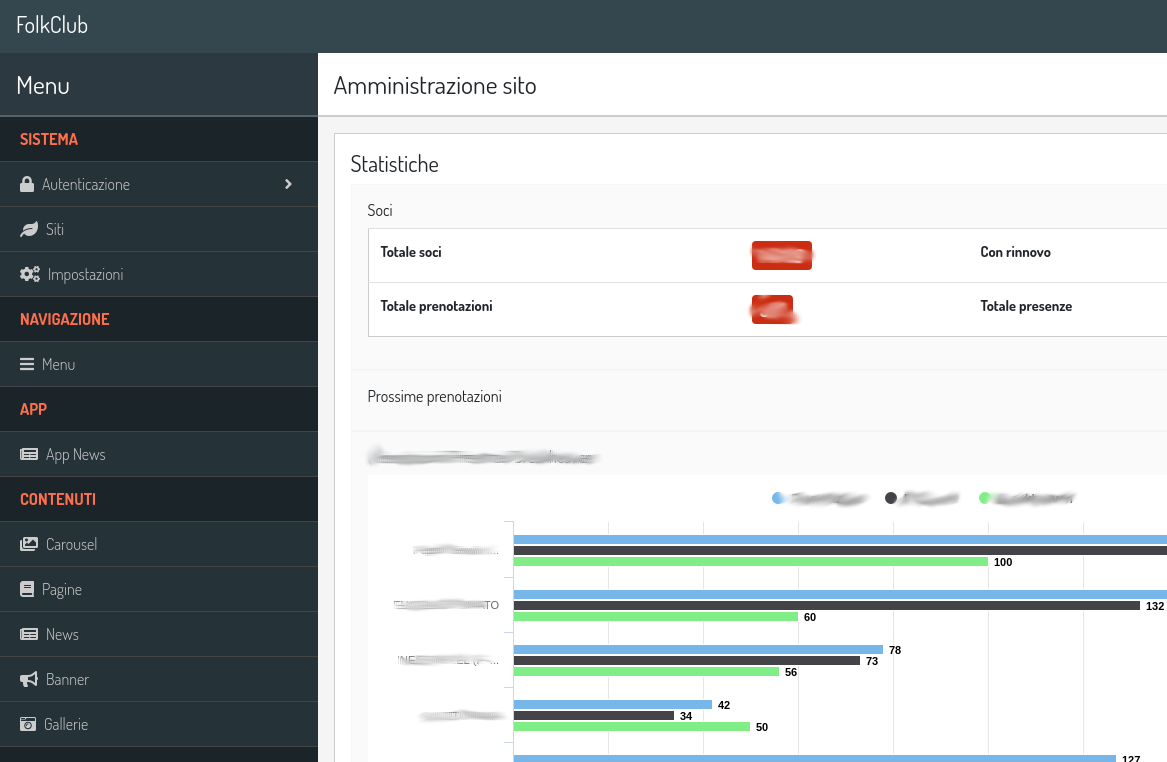Click the dark bar labeled 73
1167x762 pixels.
(x=686, y=661)
